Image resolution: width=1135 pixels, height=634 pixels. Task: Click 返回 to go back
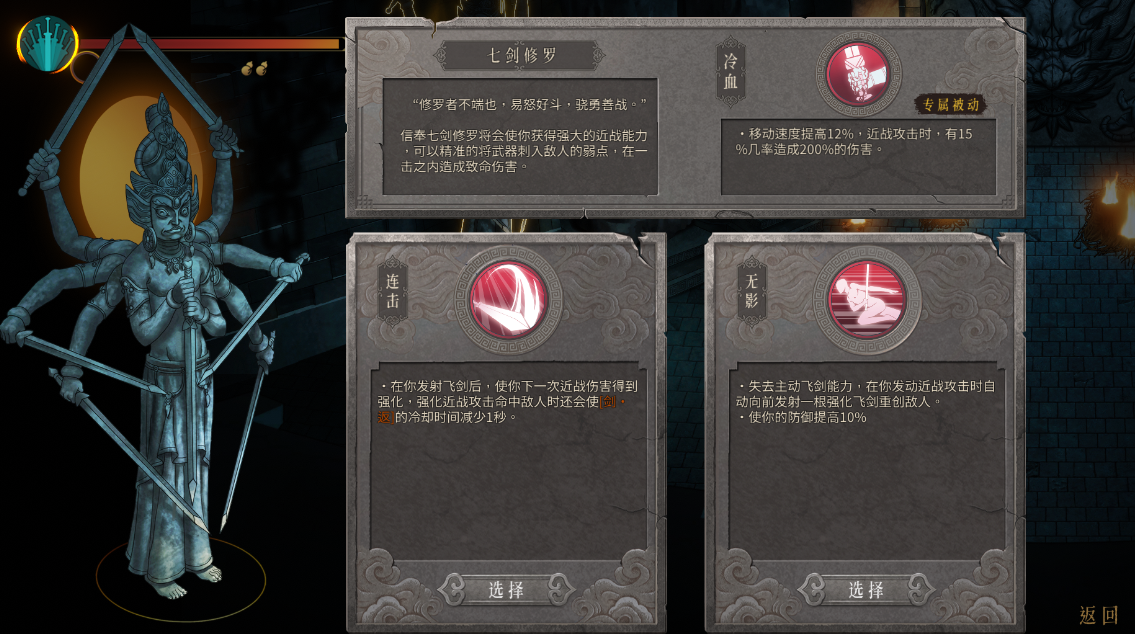click(1099, 615)
